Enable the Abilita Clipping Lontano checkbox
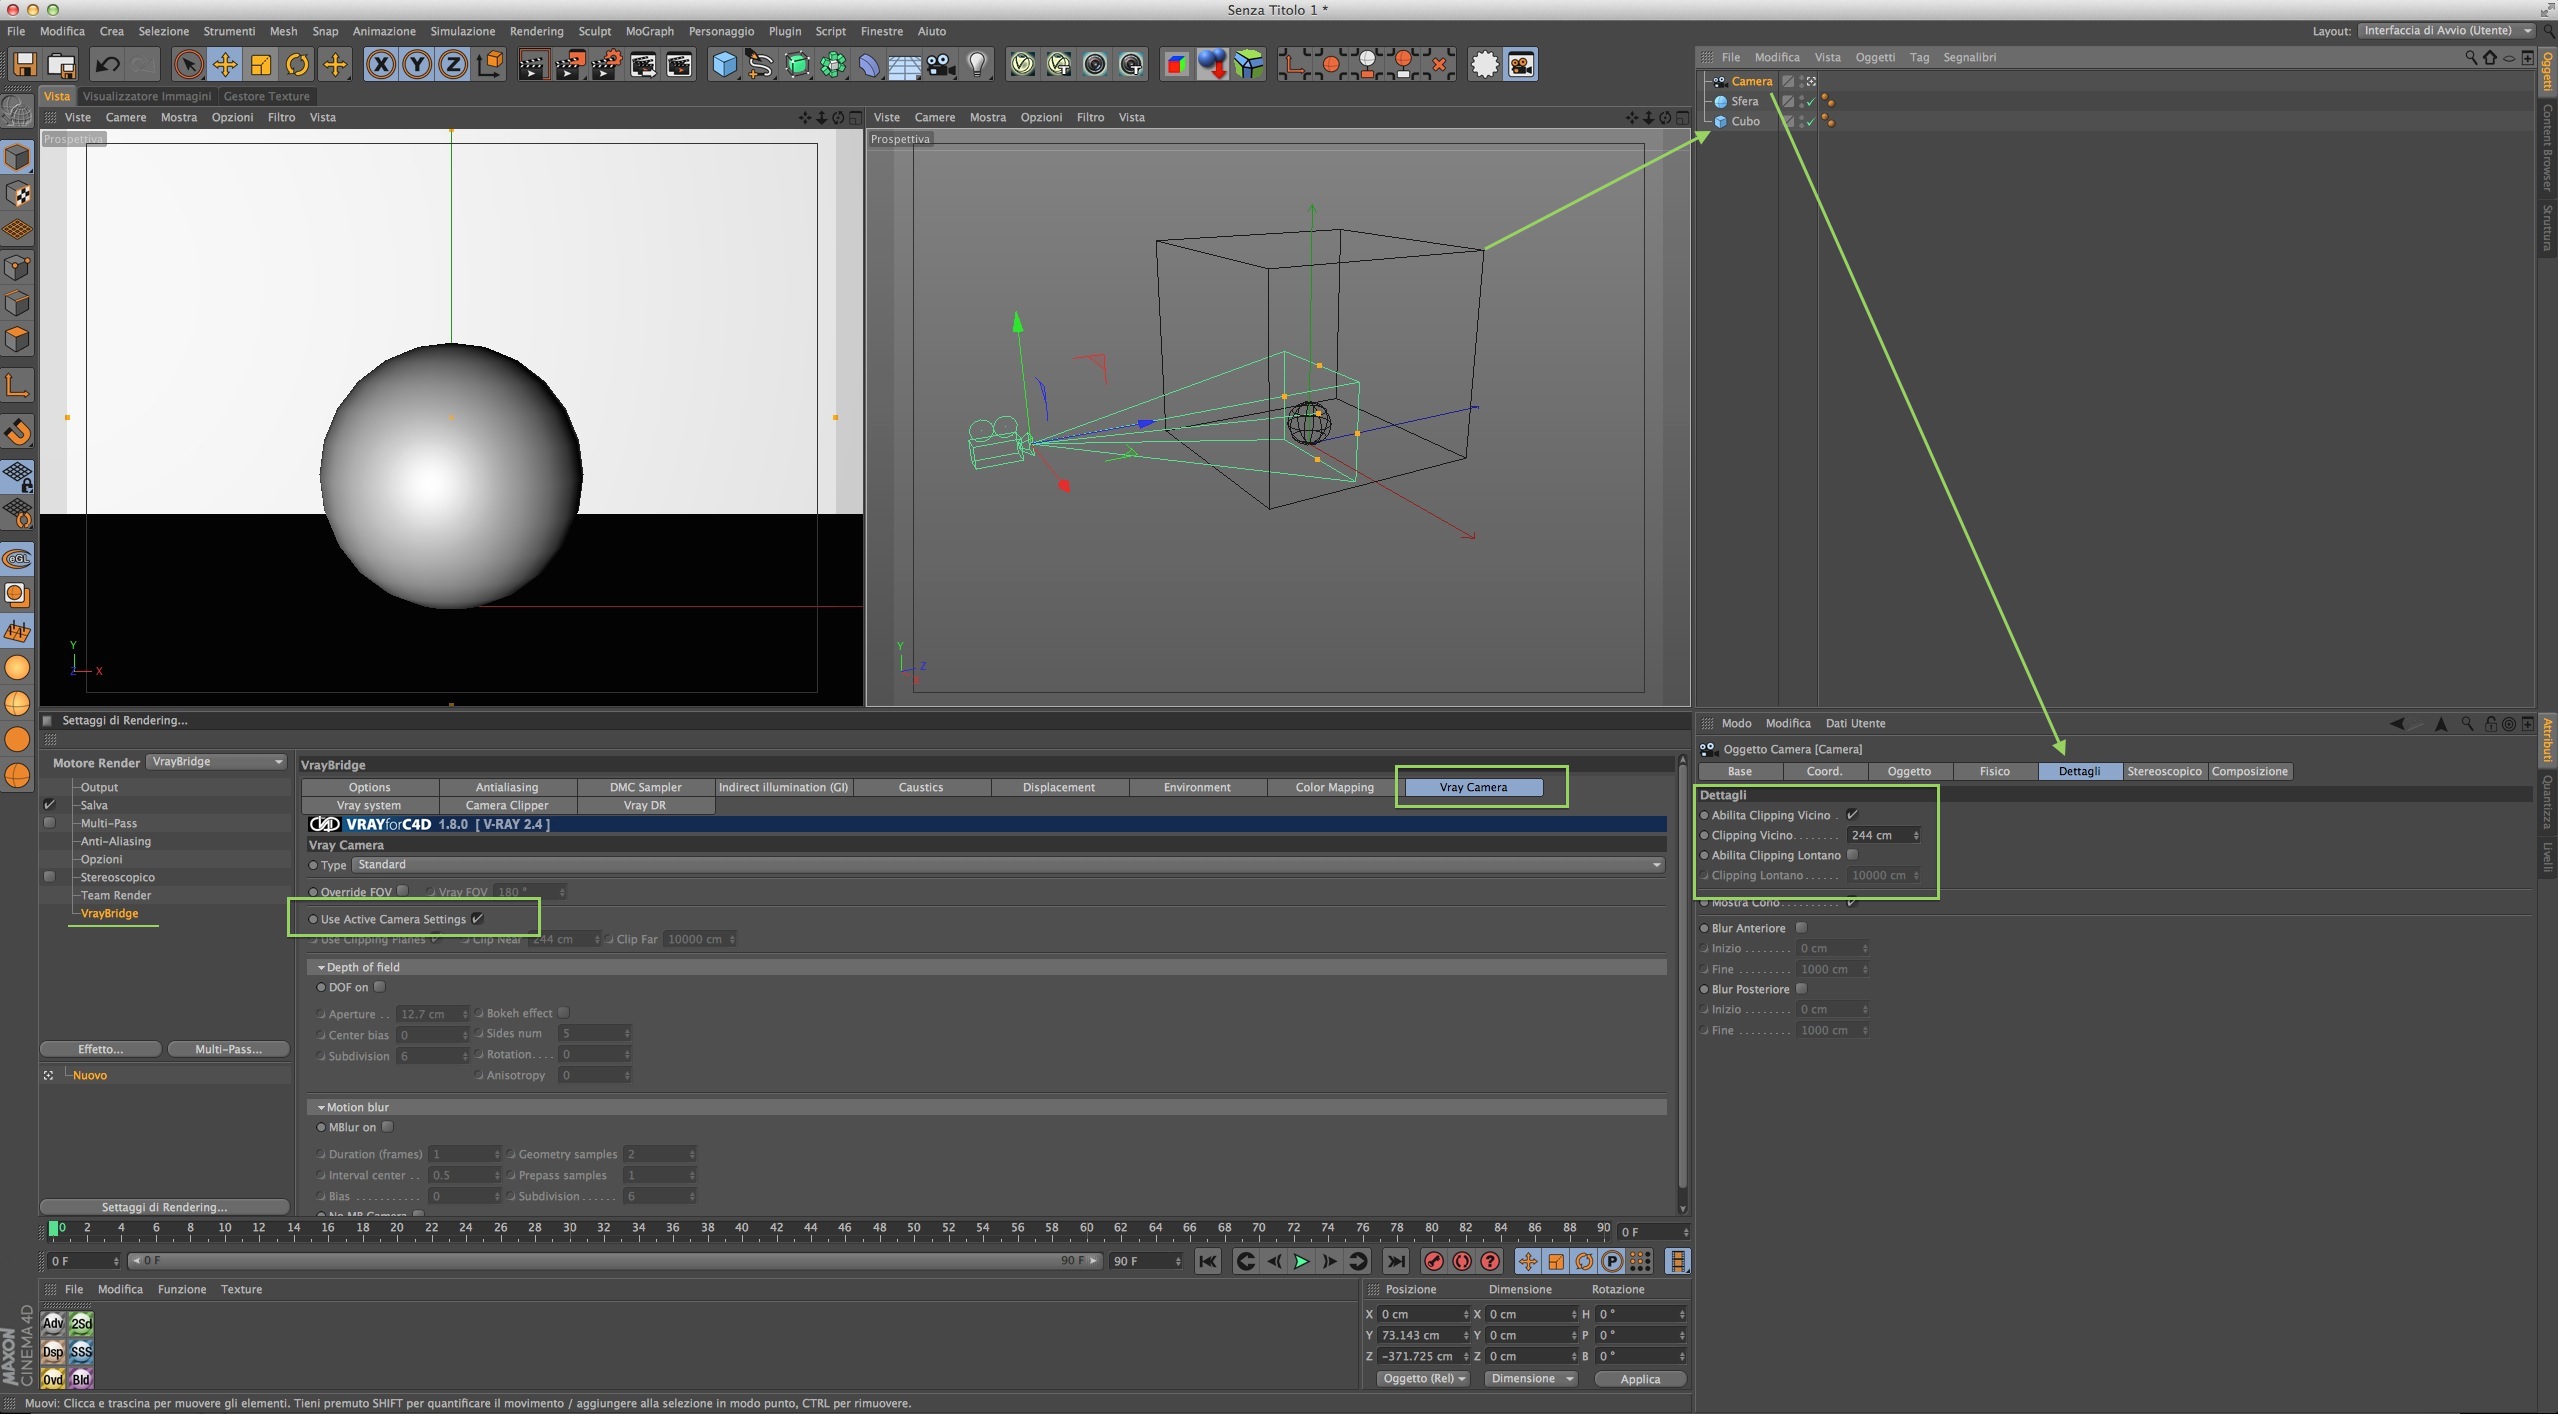This screenshot has width=2558, height=1414. coord(1852,854)
